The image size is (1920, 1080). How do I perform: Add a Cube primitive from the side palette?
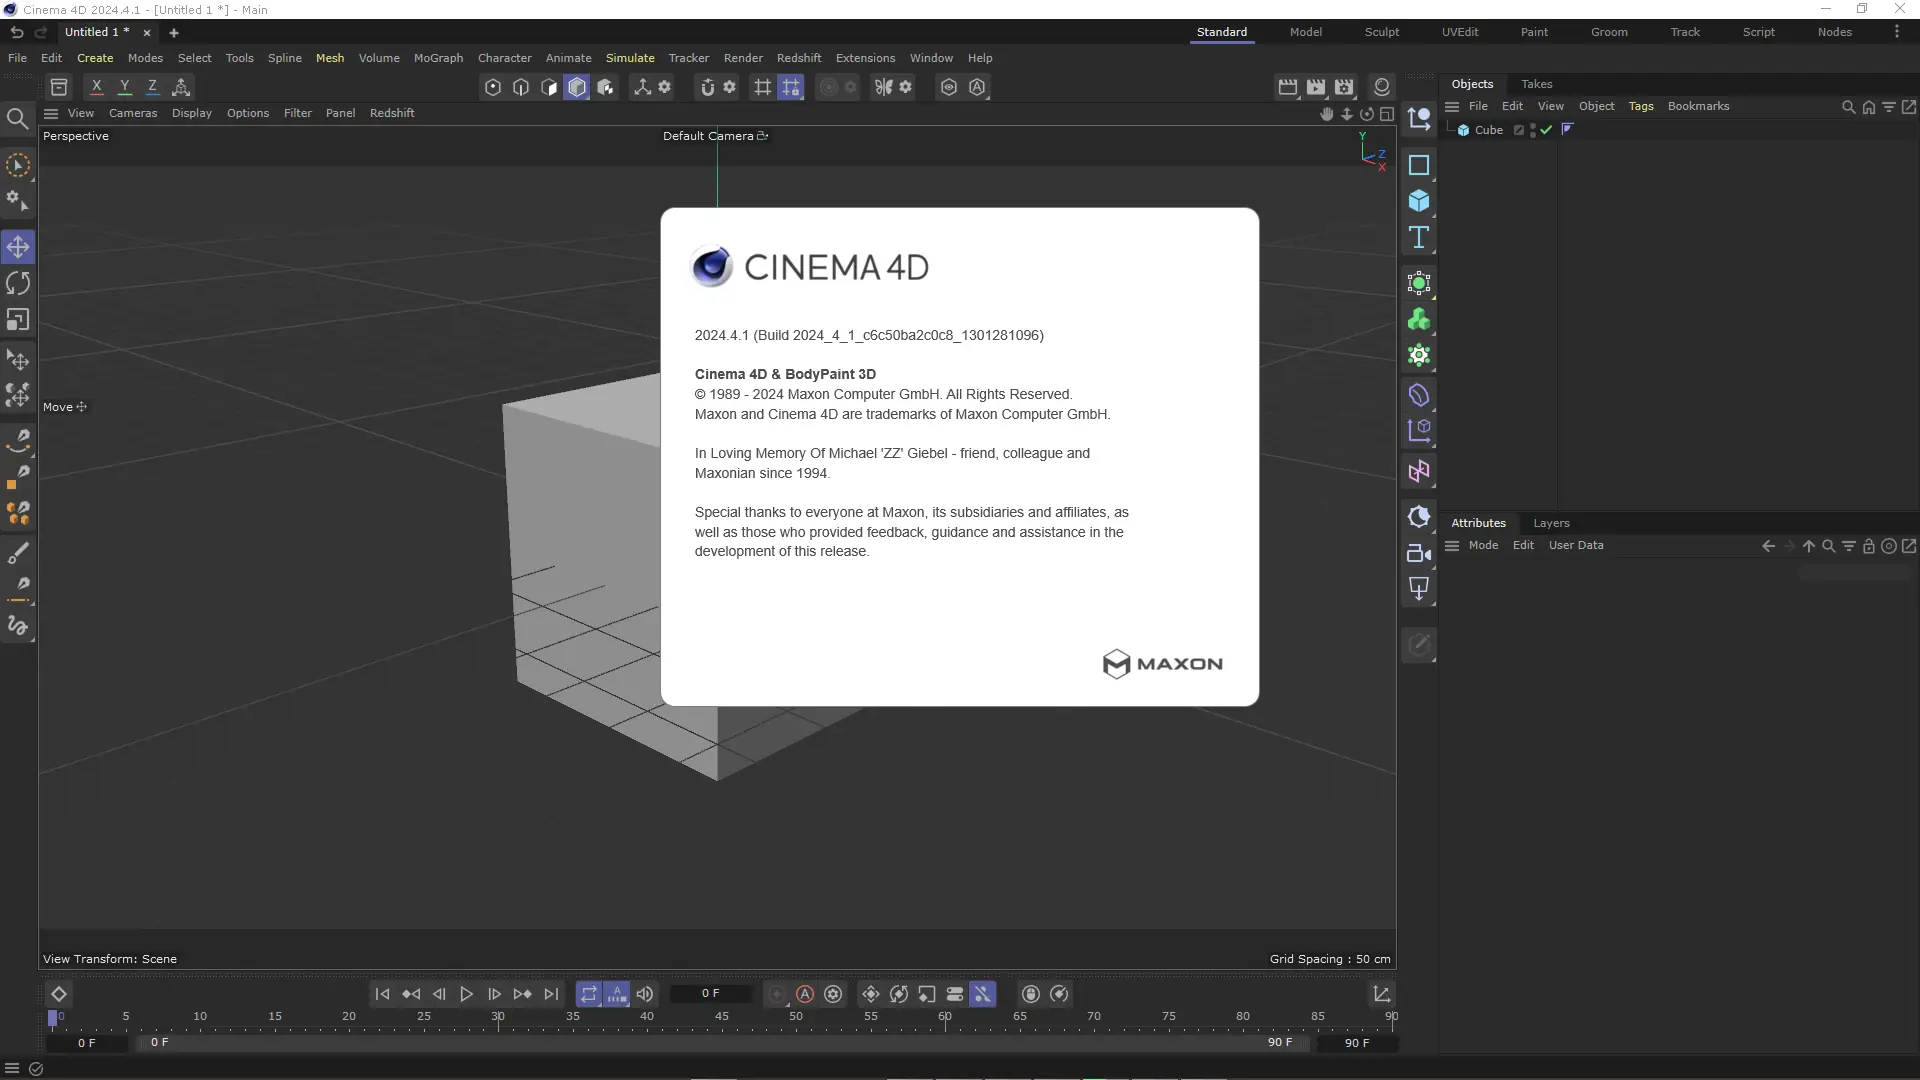(1418, 201)
